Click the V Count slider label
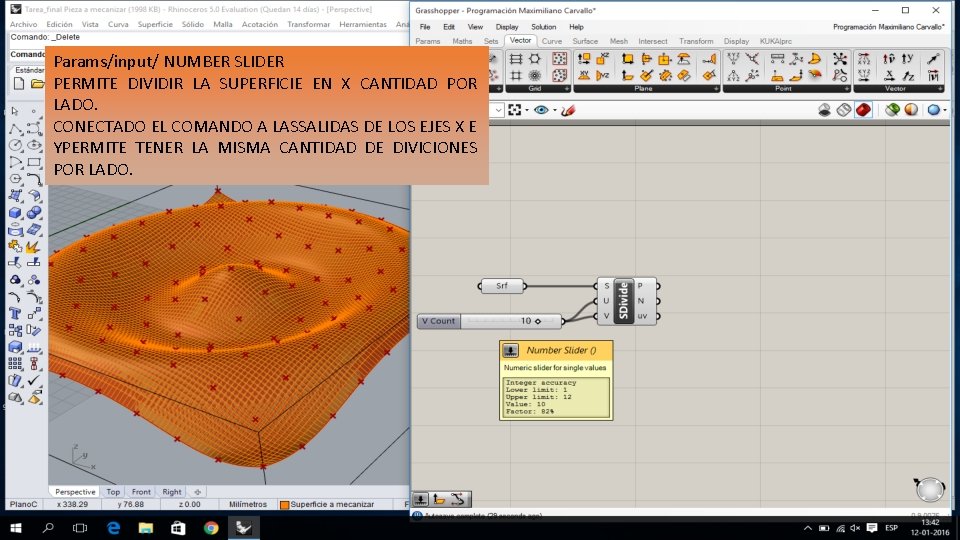 (x=439, y=321)
